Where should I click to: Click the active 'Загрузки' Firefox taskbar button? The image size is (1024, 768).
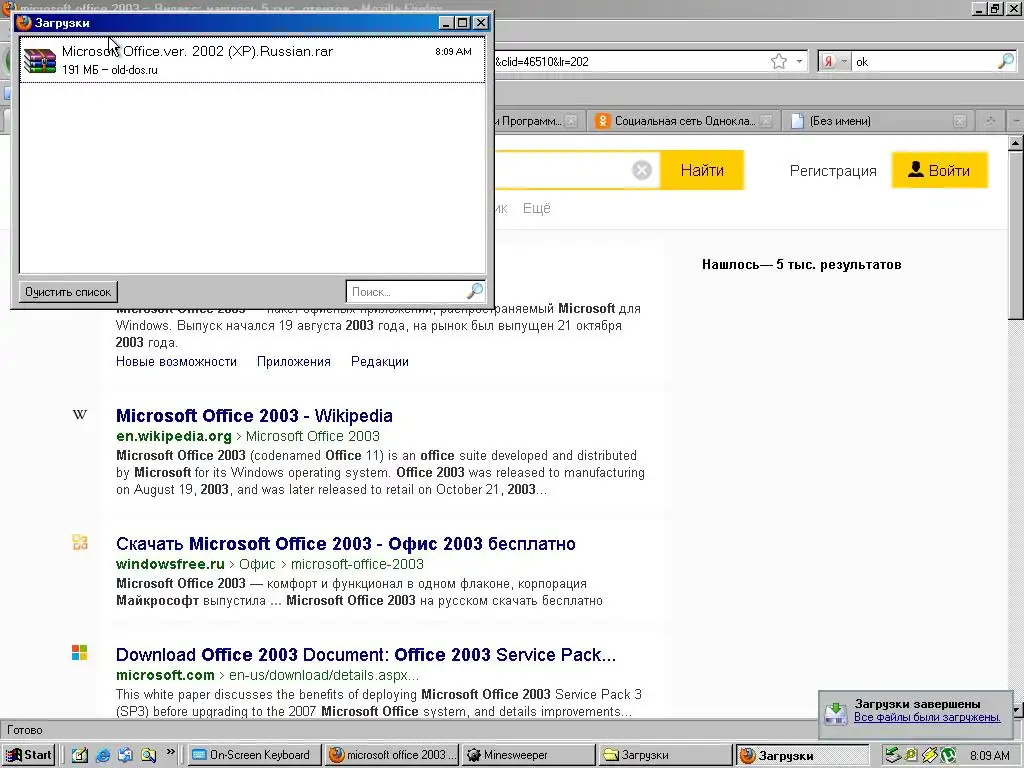[x=803, y=755]
